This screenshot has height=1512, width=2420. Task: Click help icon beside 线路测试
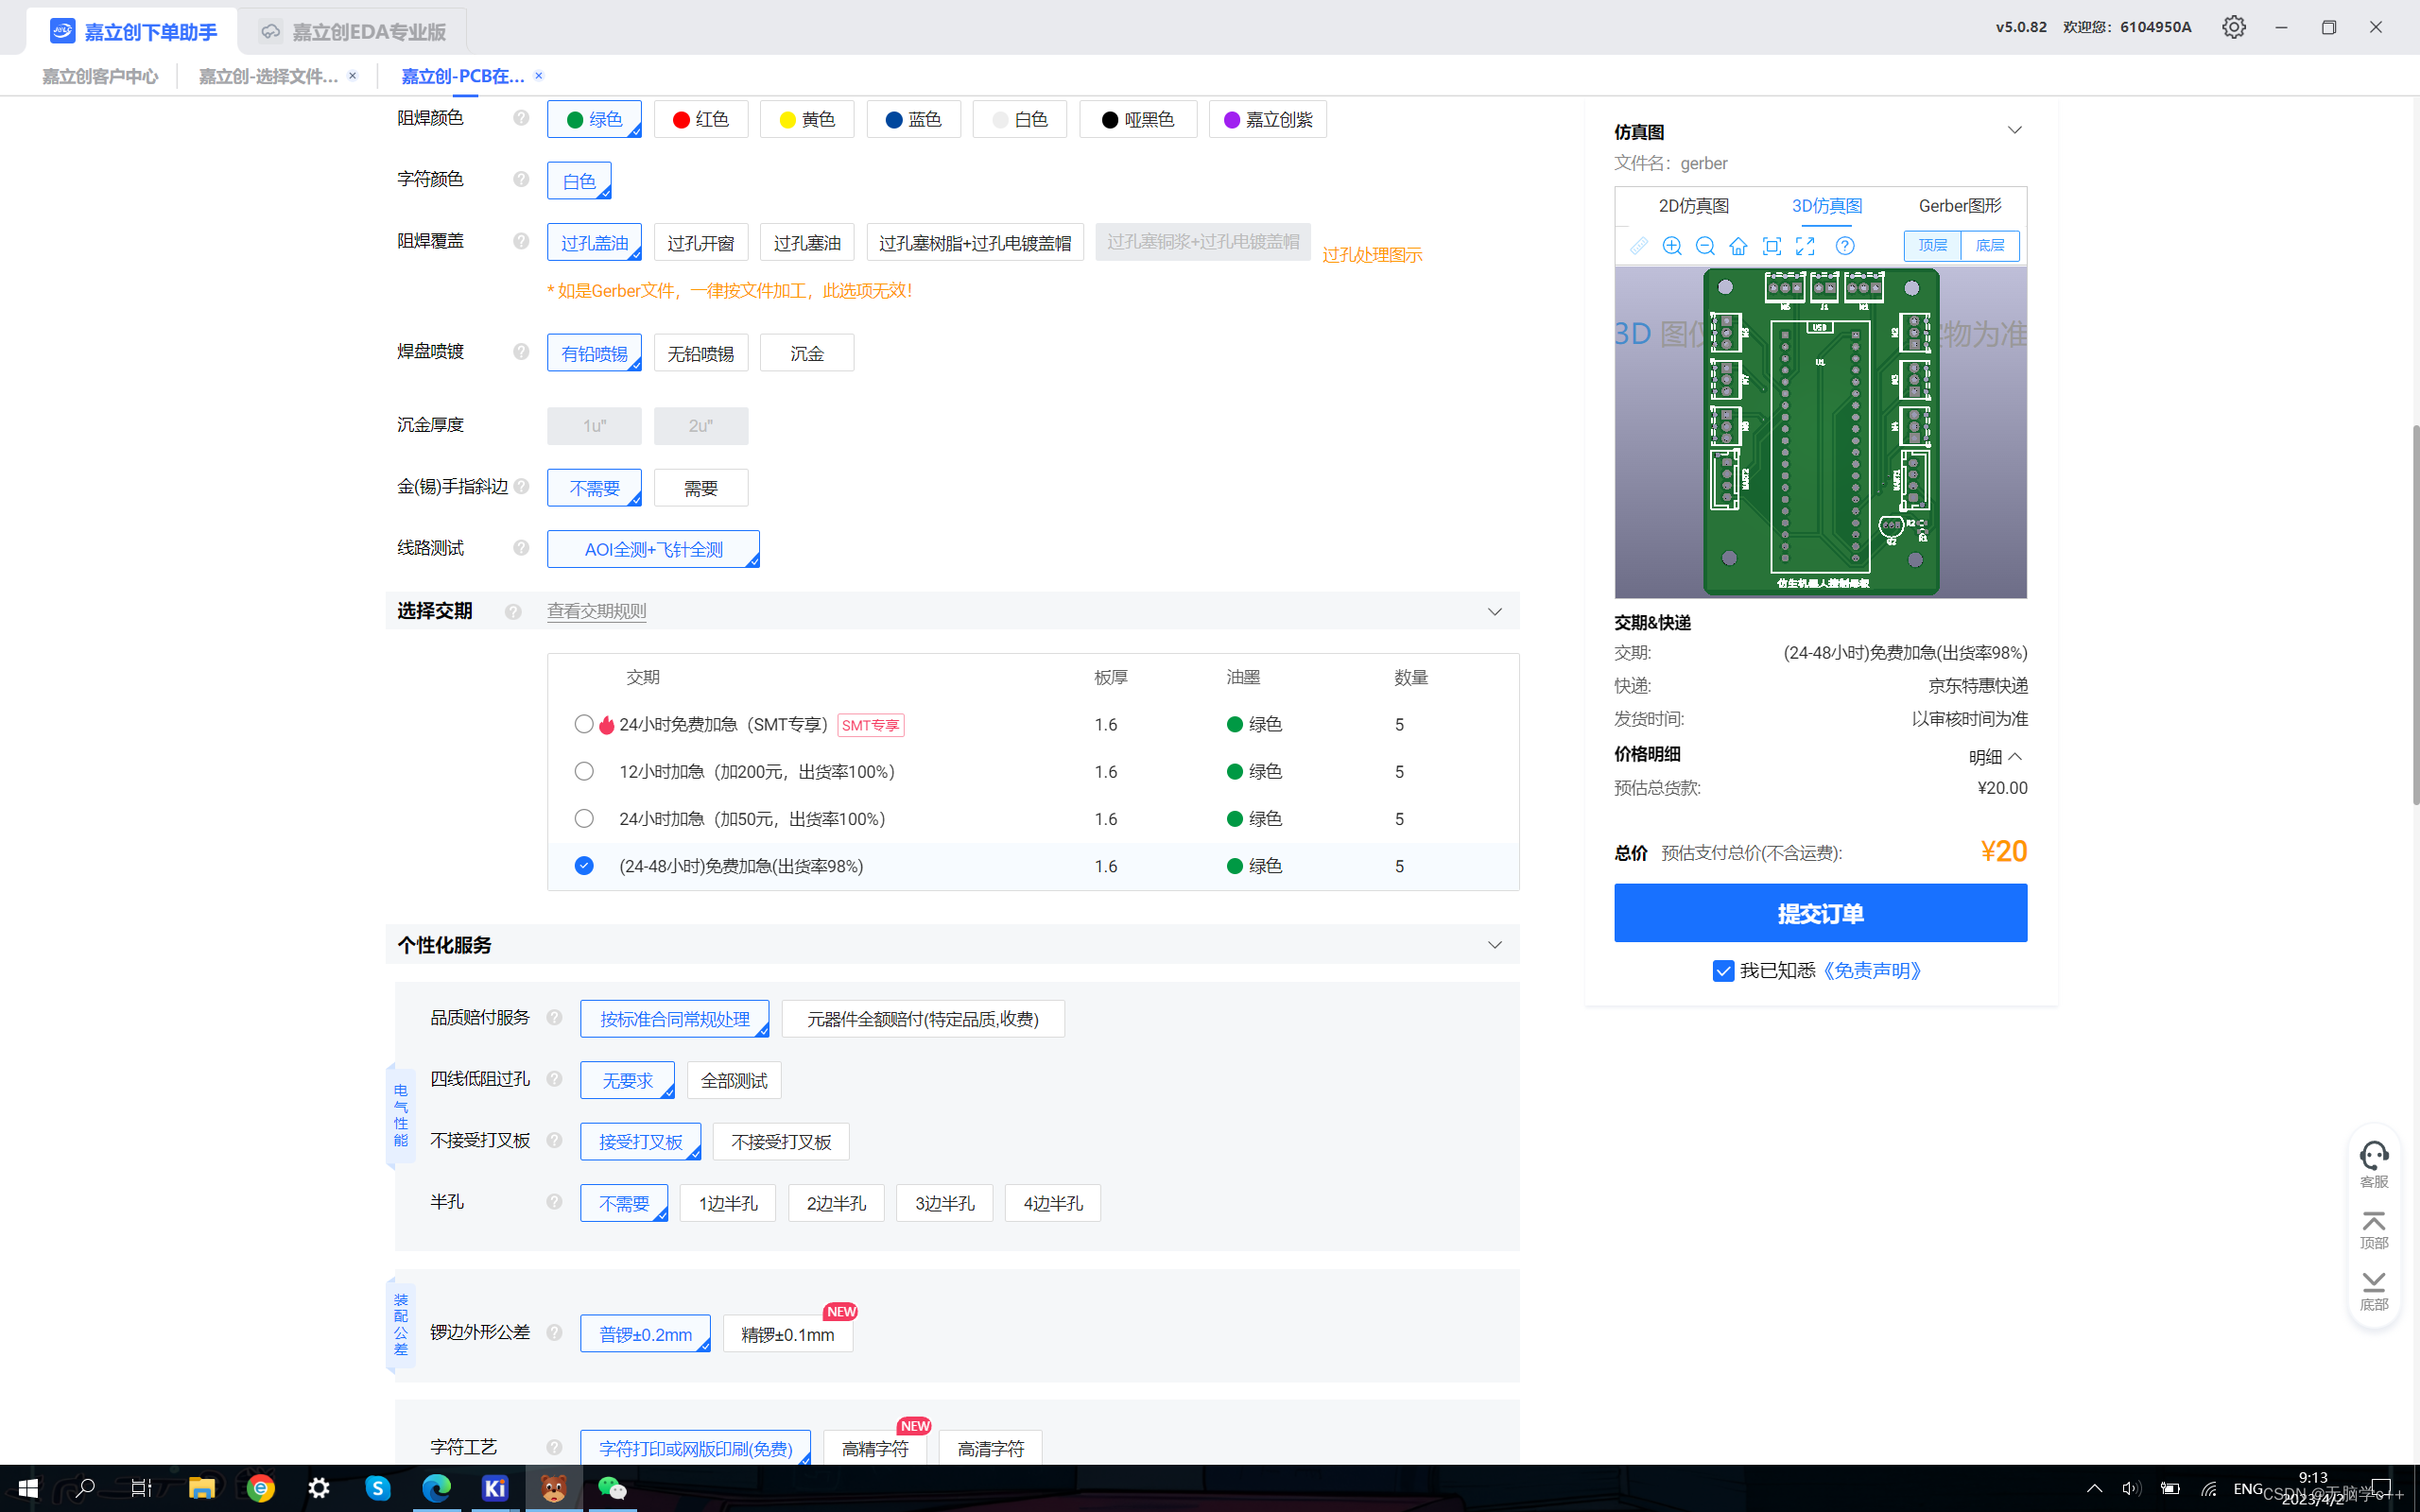click(521, 548)
